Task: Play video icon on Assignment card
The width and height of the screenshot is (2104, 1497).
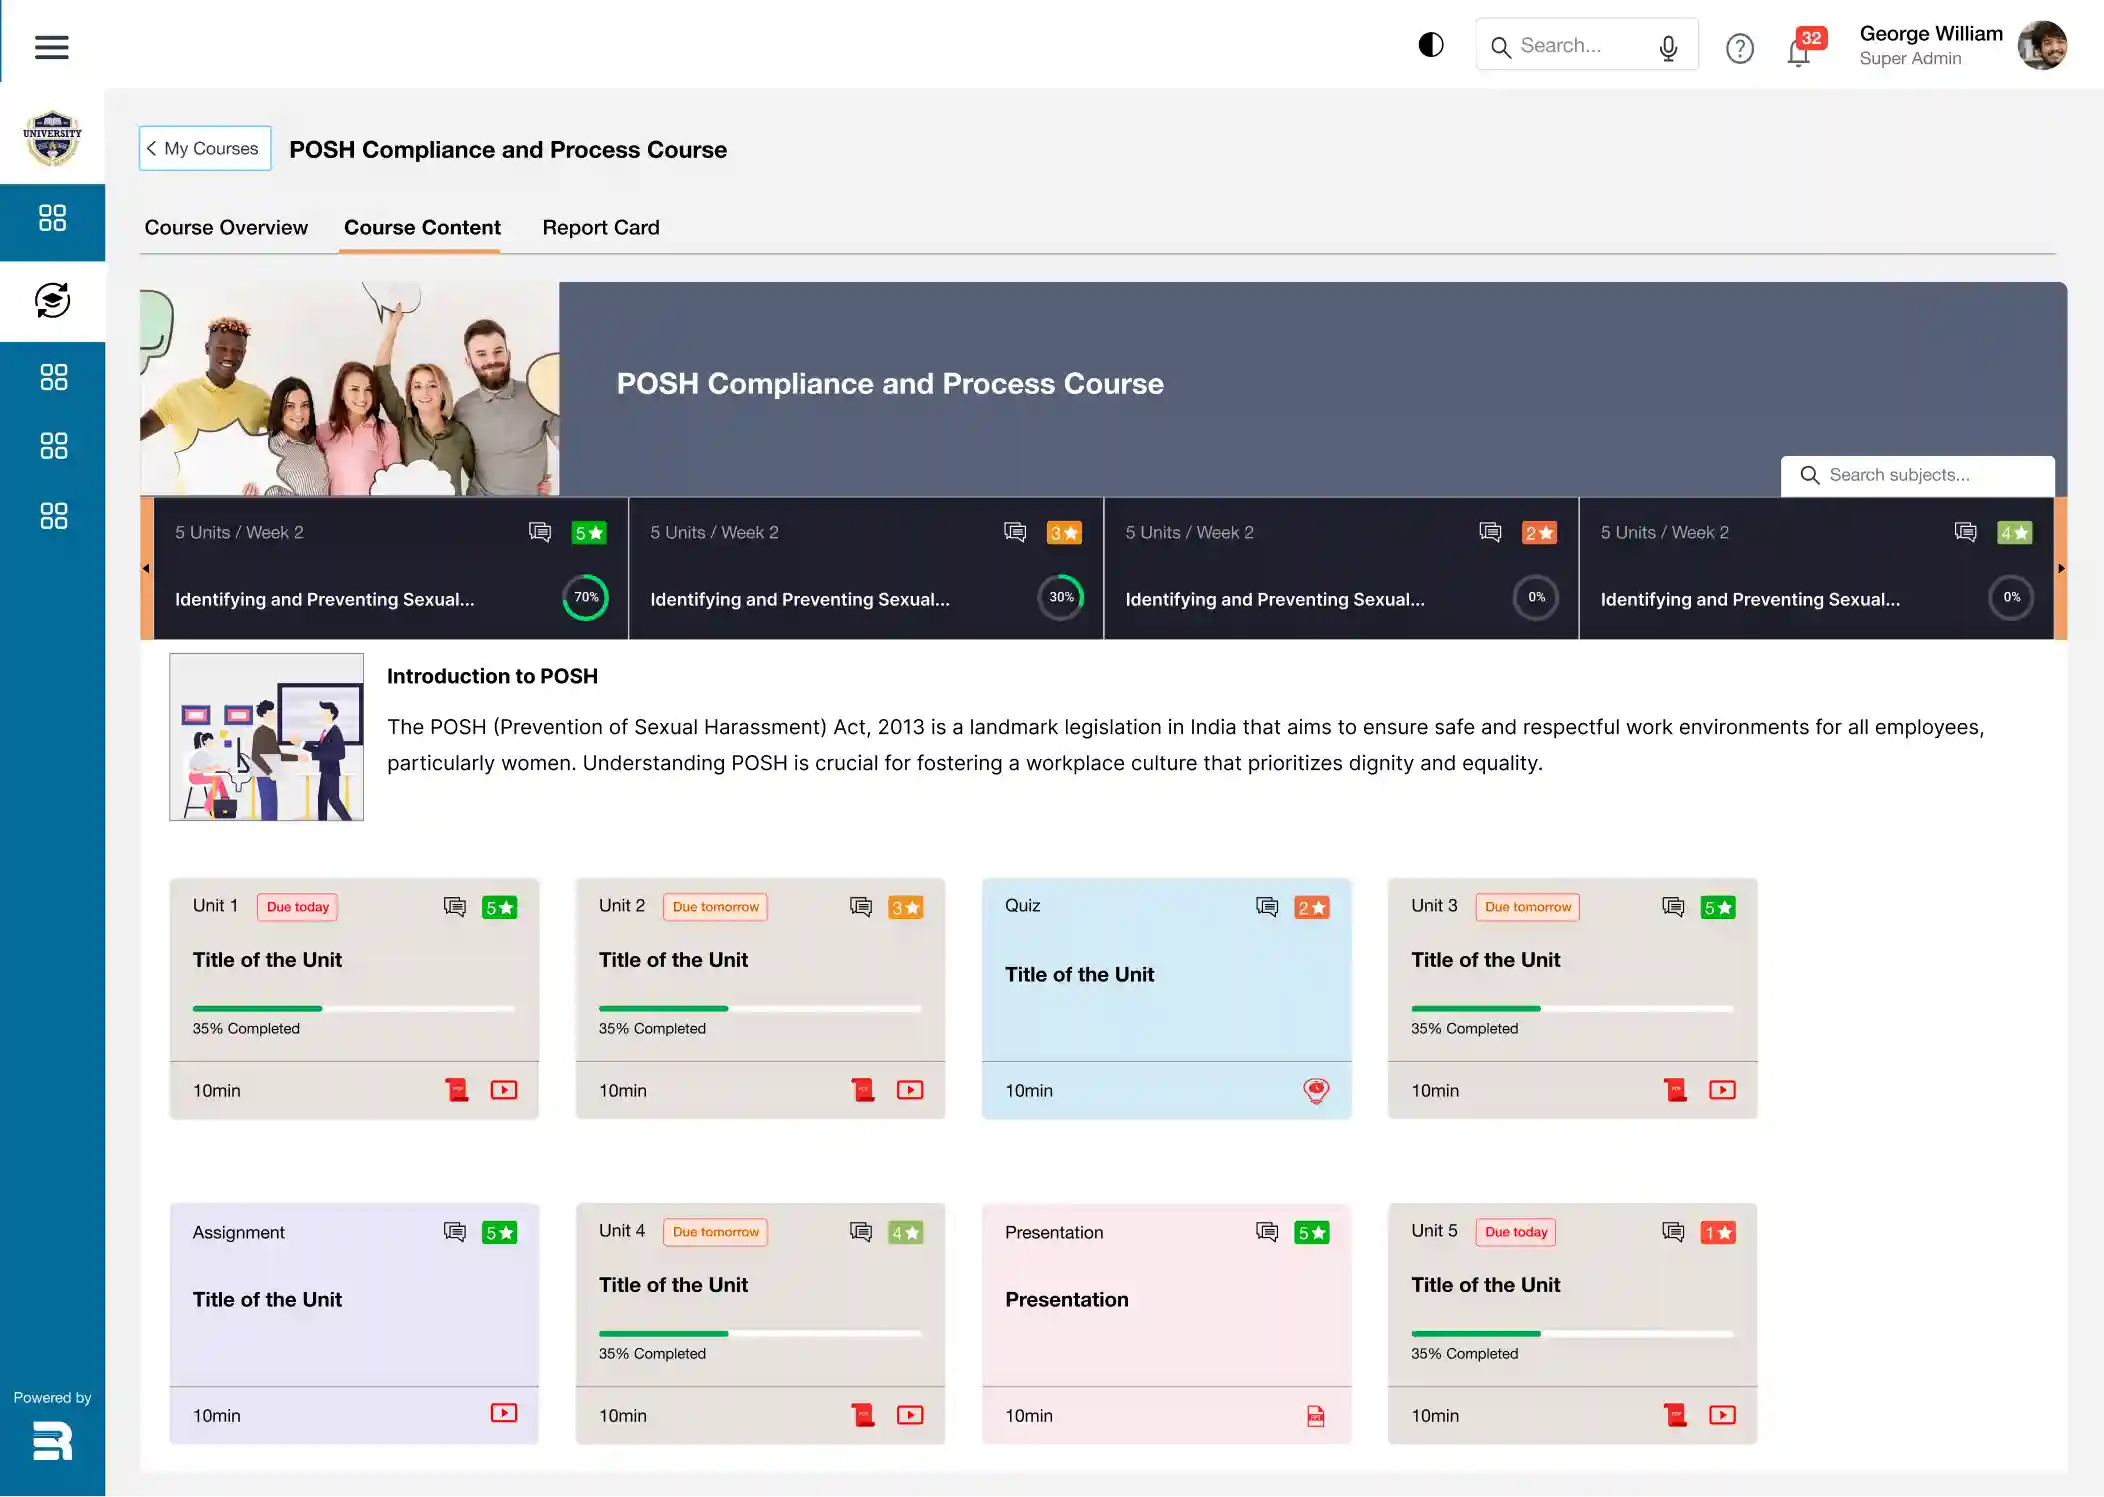Action: click(x=504, y=1413)
